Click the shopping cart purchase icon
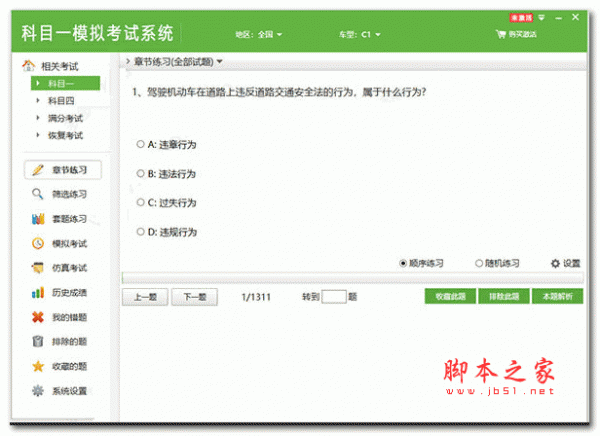Image resolution: width=600 pixels, height=436 pixels. [501, 34]
